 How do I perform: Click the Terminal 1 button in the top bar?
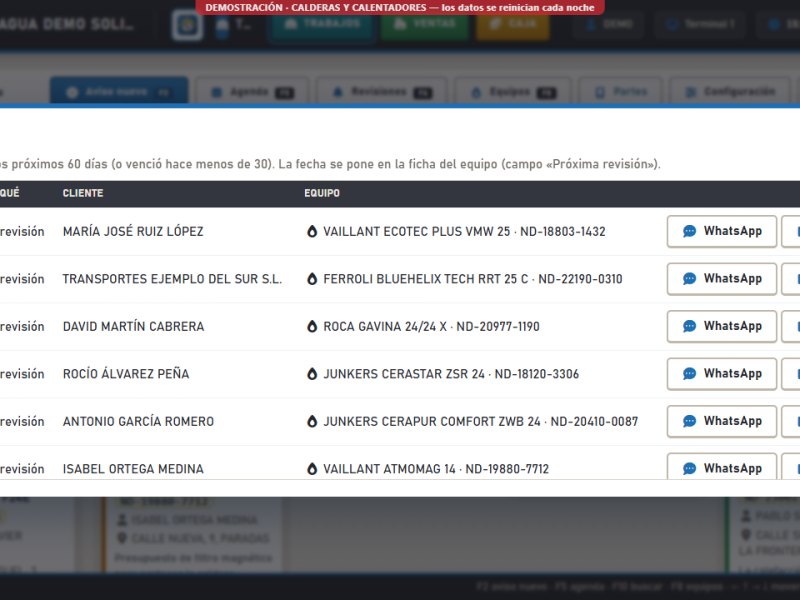click(700, 24)
